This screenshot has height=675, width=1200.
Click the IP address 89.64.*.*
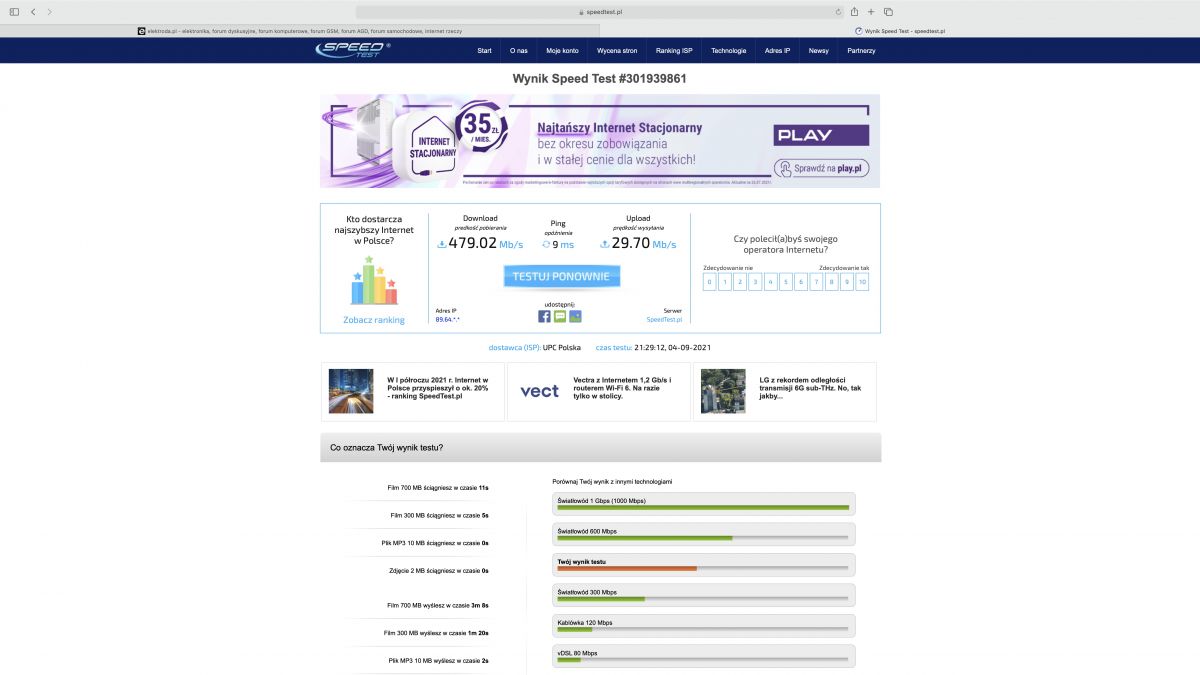tap(447, 319)
